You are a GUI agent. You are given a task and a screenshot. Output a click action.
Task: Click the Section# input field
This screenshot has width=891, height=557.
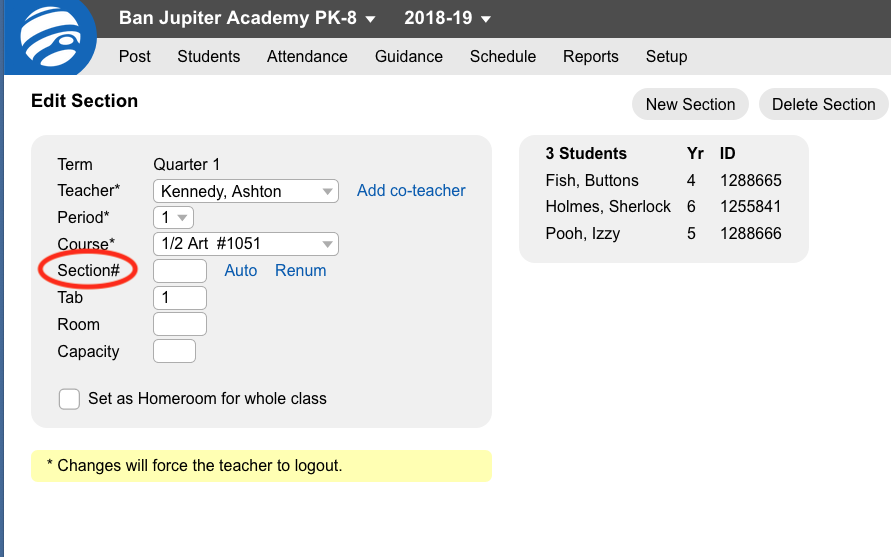click(x=180, y=271)
